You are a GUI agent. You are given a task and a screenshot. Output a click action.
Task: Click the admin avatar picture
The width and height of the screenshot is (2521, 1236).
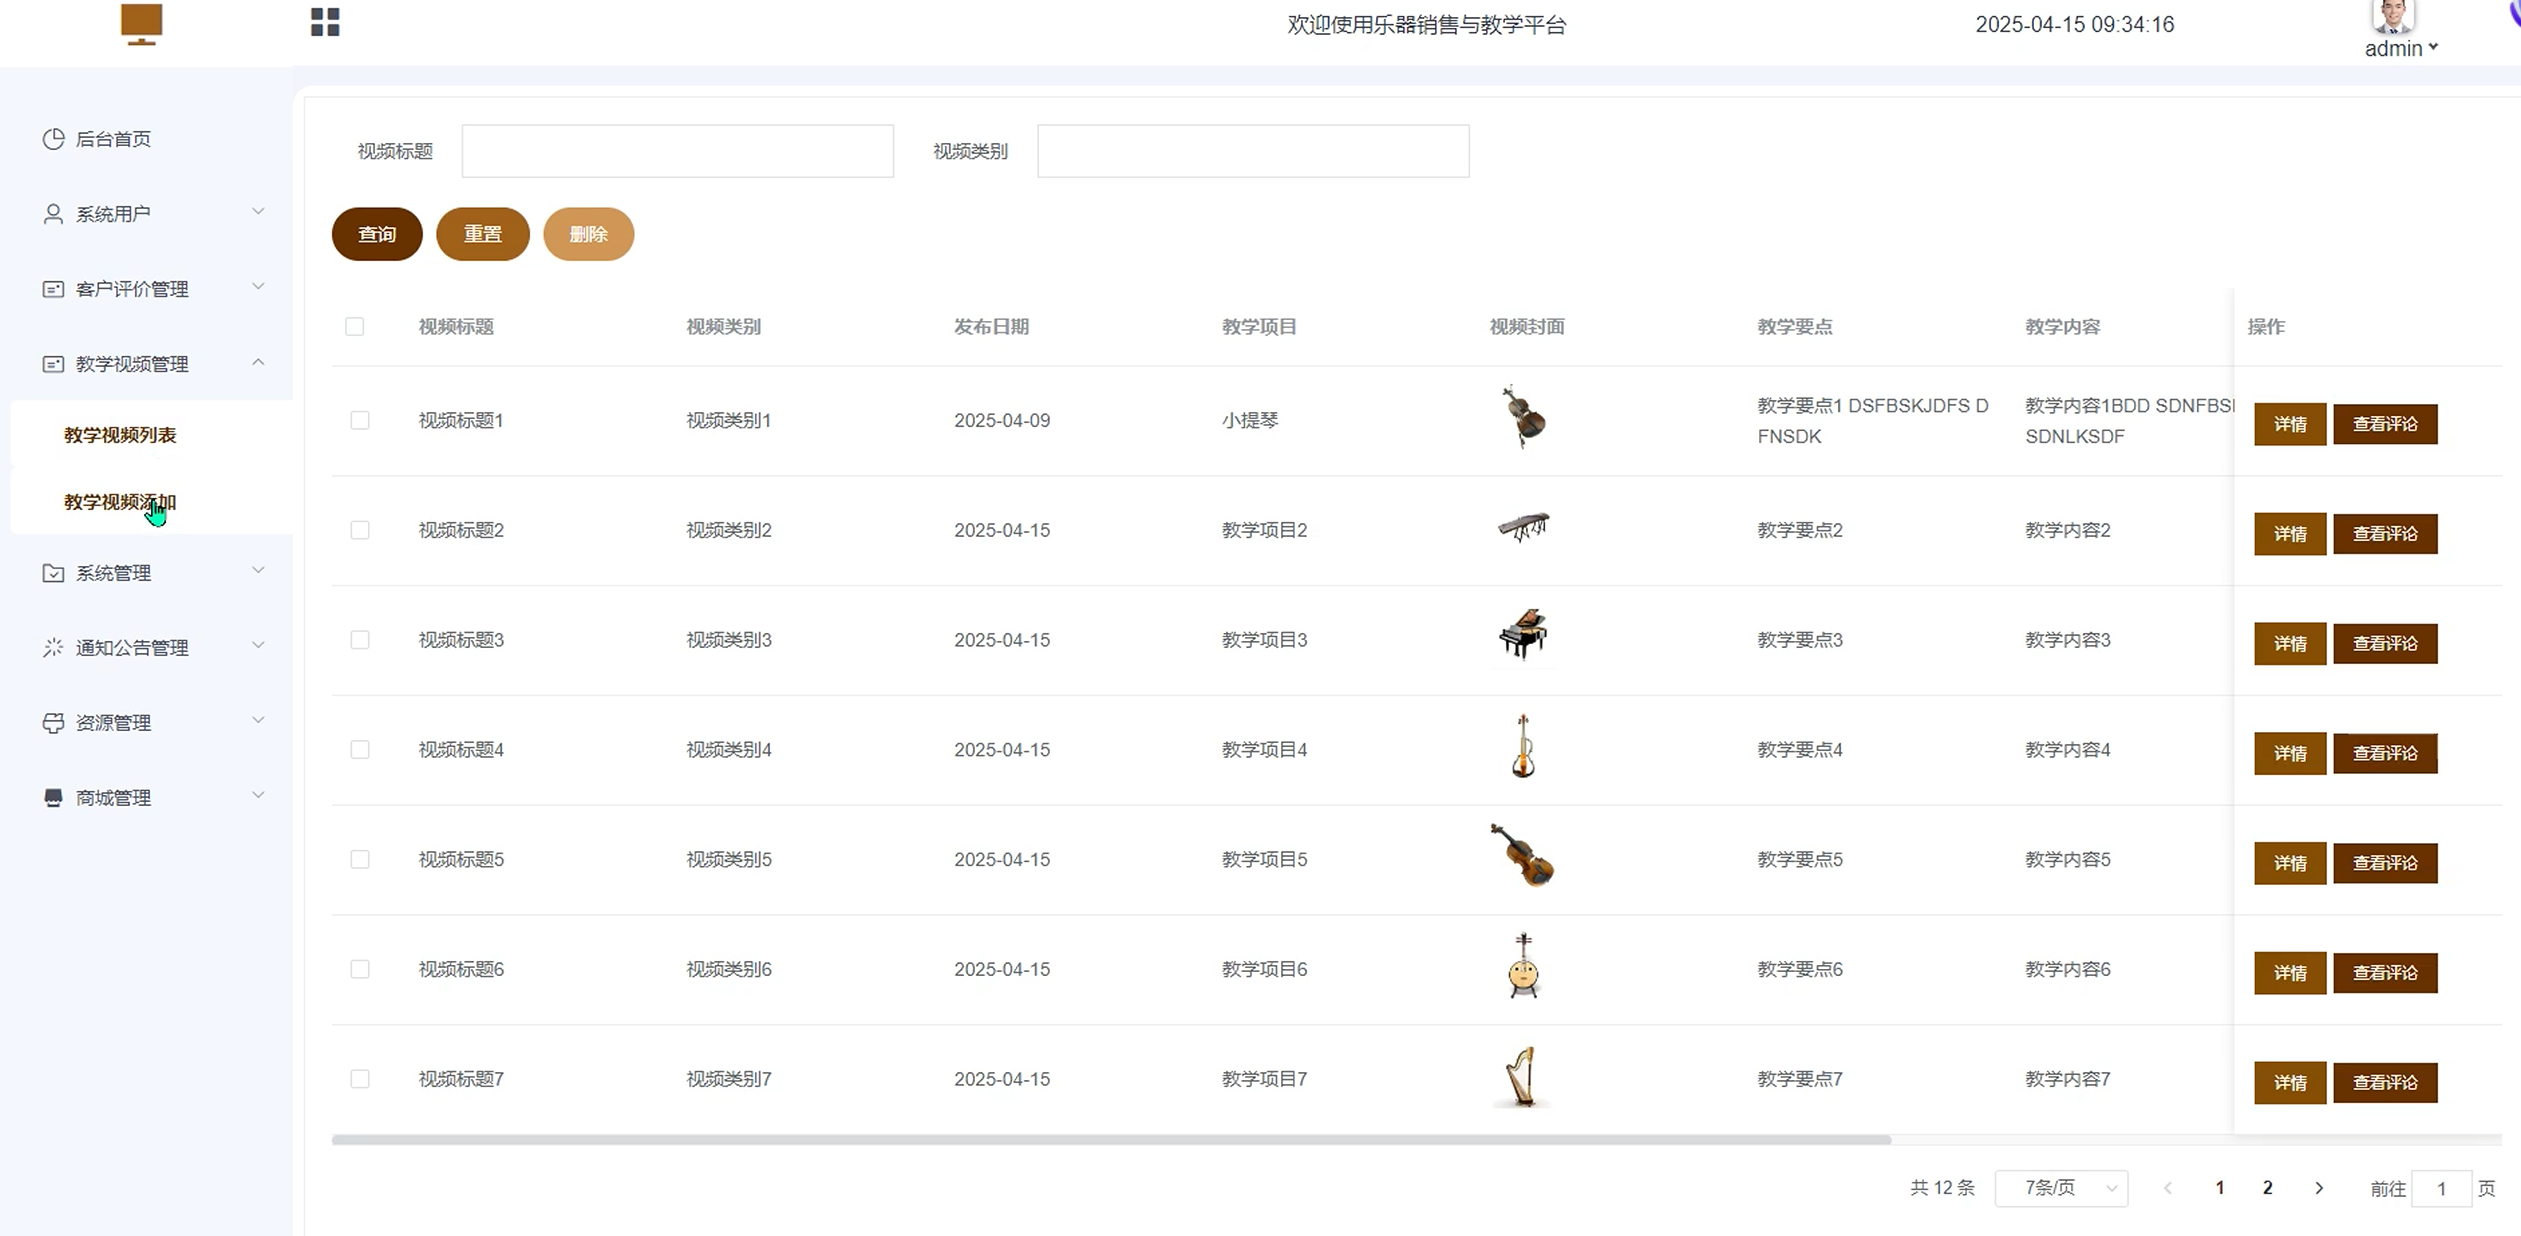click(2392, 17)
